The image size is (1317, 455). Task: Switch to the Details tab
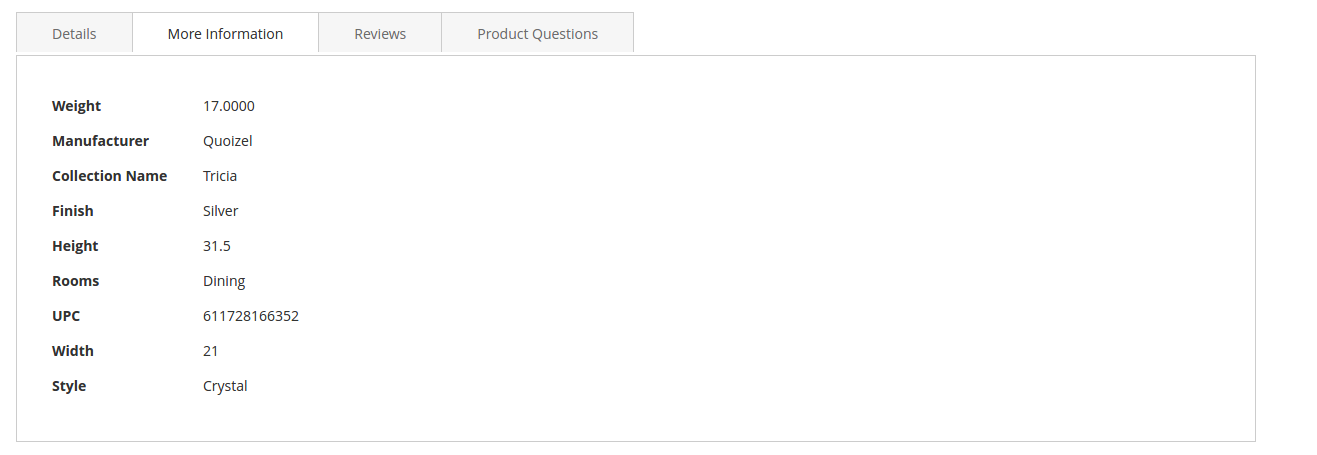click(74, 34)
